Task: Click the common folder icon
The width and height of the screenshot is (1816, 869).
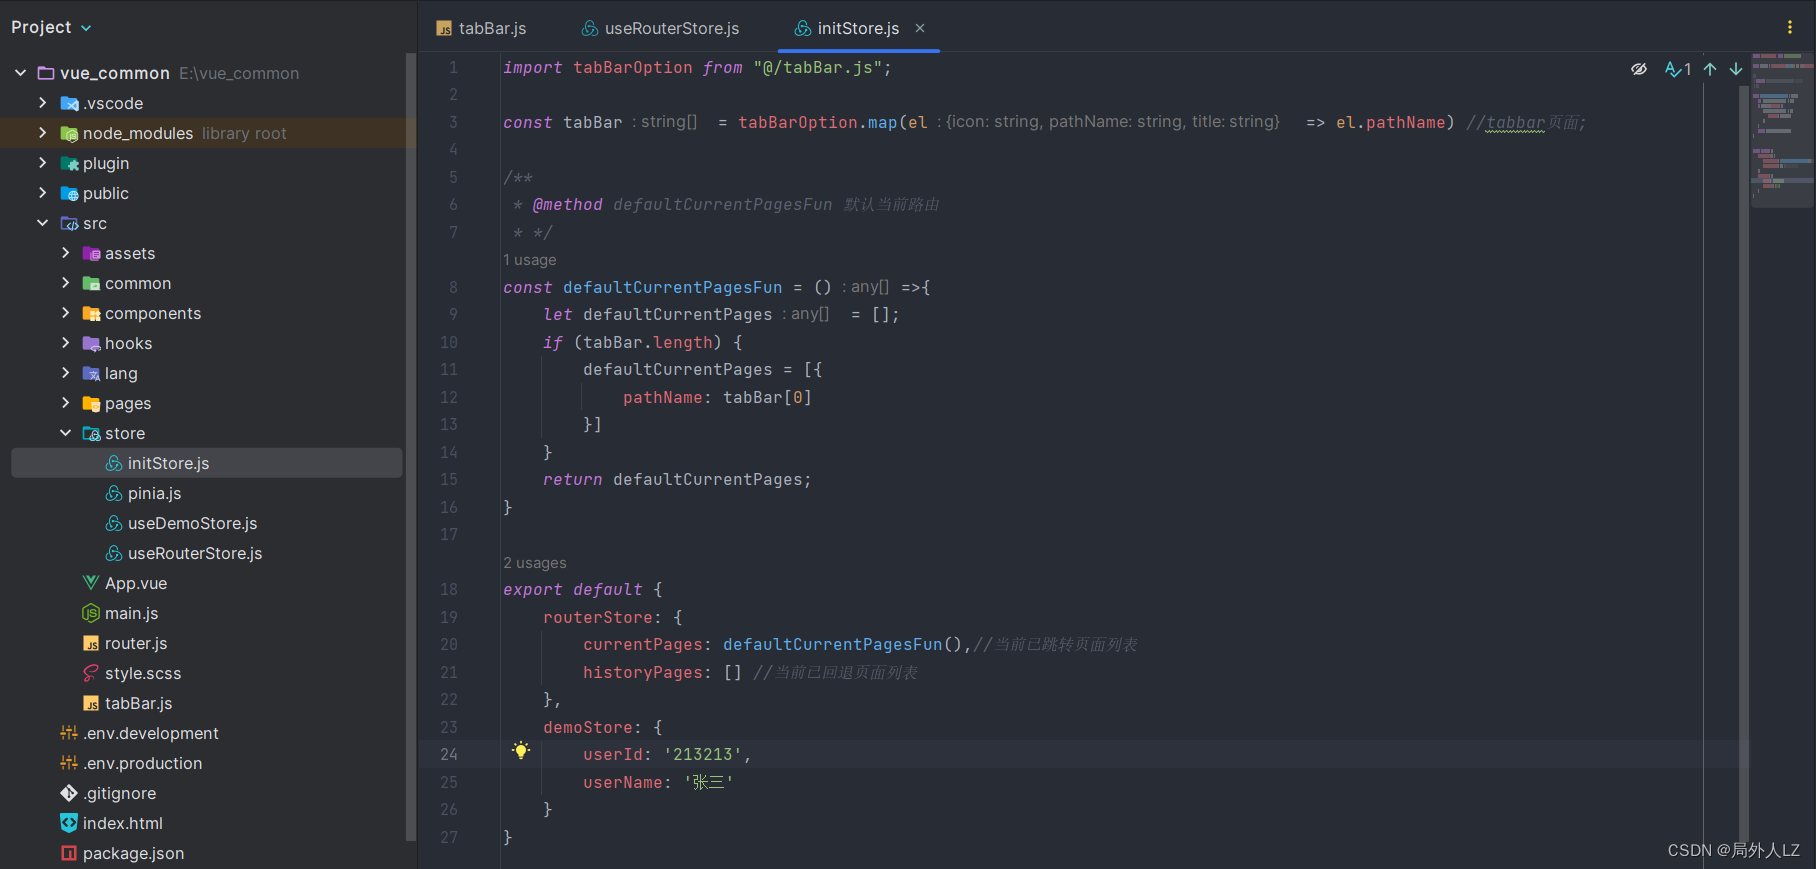Action: 91,283
